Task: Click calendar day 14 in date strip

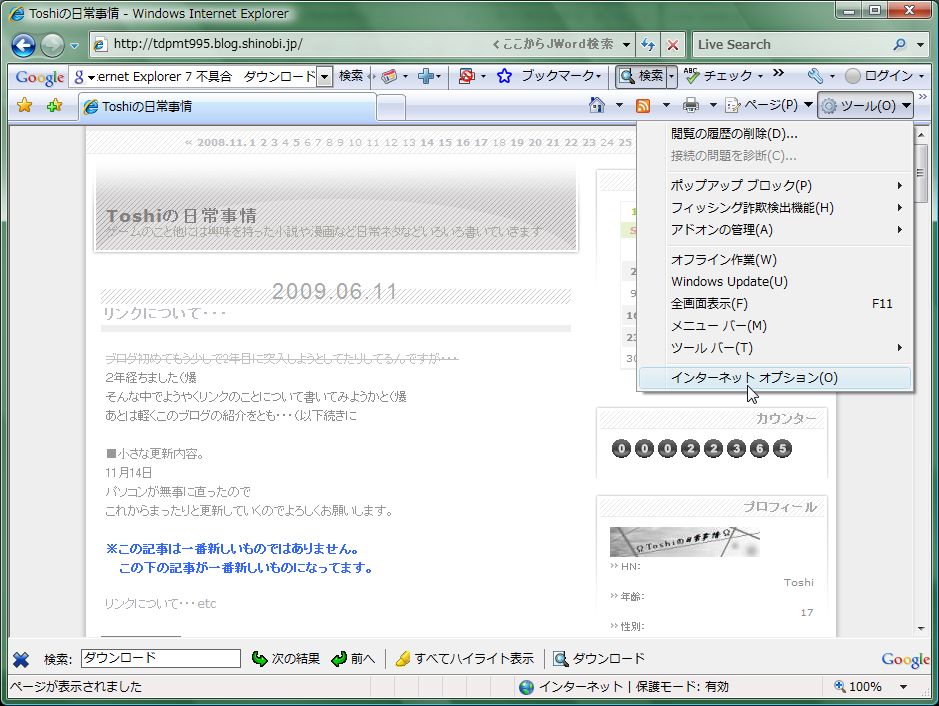Action: 427,143
